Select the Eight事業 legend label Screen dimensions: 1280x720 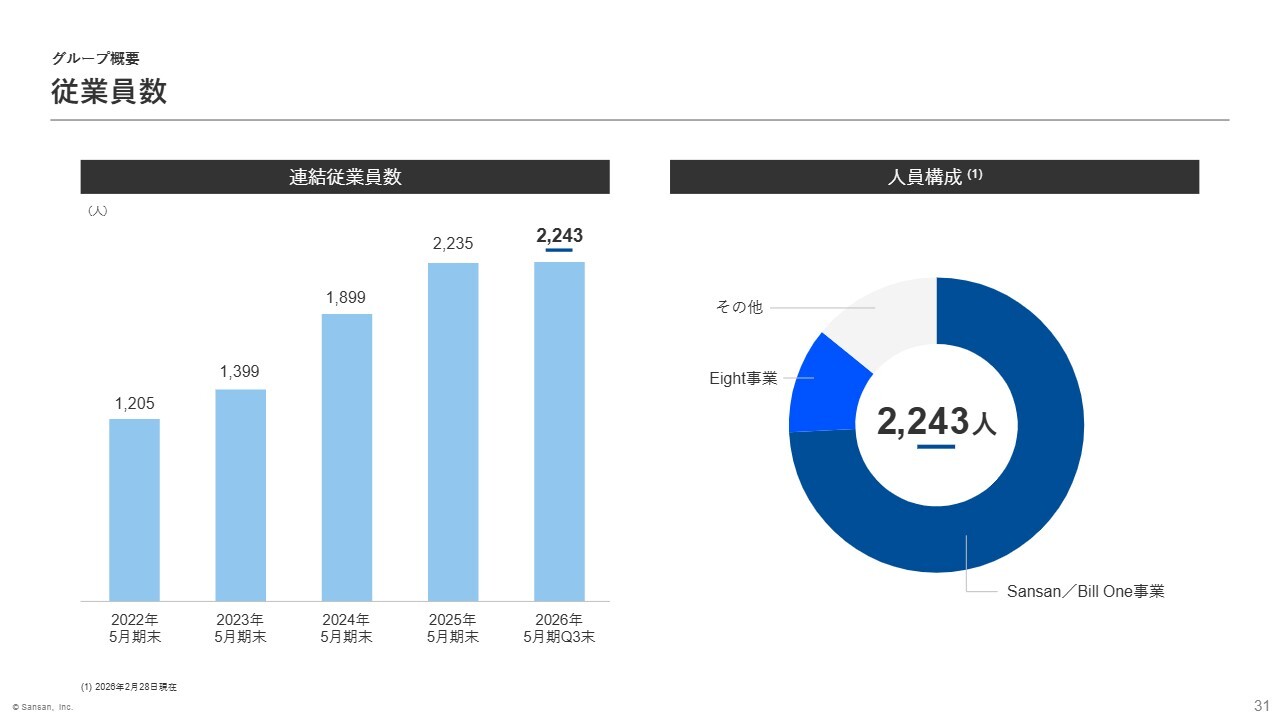coord(743,378)
